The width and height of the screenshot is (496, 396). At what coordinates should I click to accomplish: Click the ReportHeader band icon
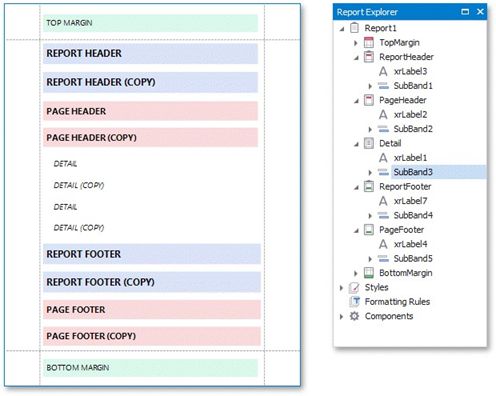click(369, 57)
